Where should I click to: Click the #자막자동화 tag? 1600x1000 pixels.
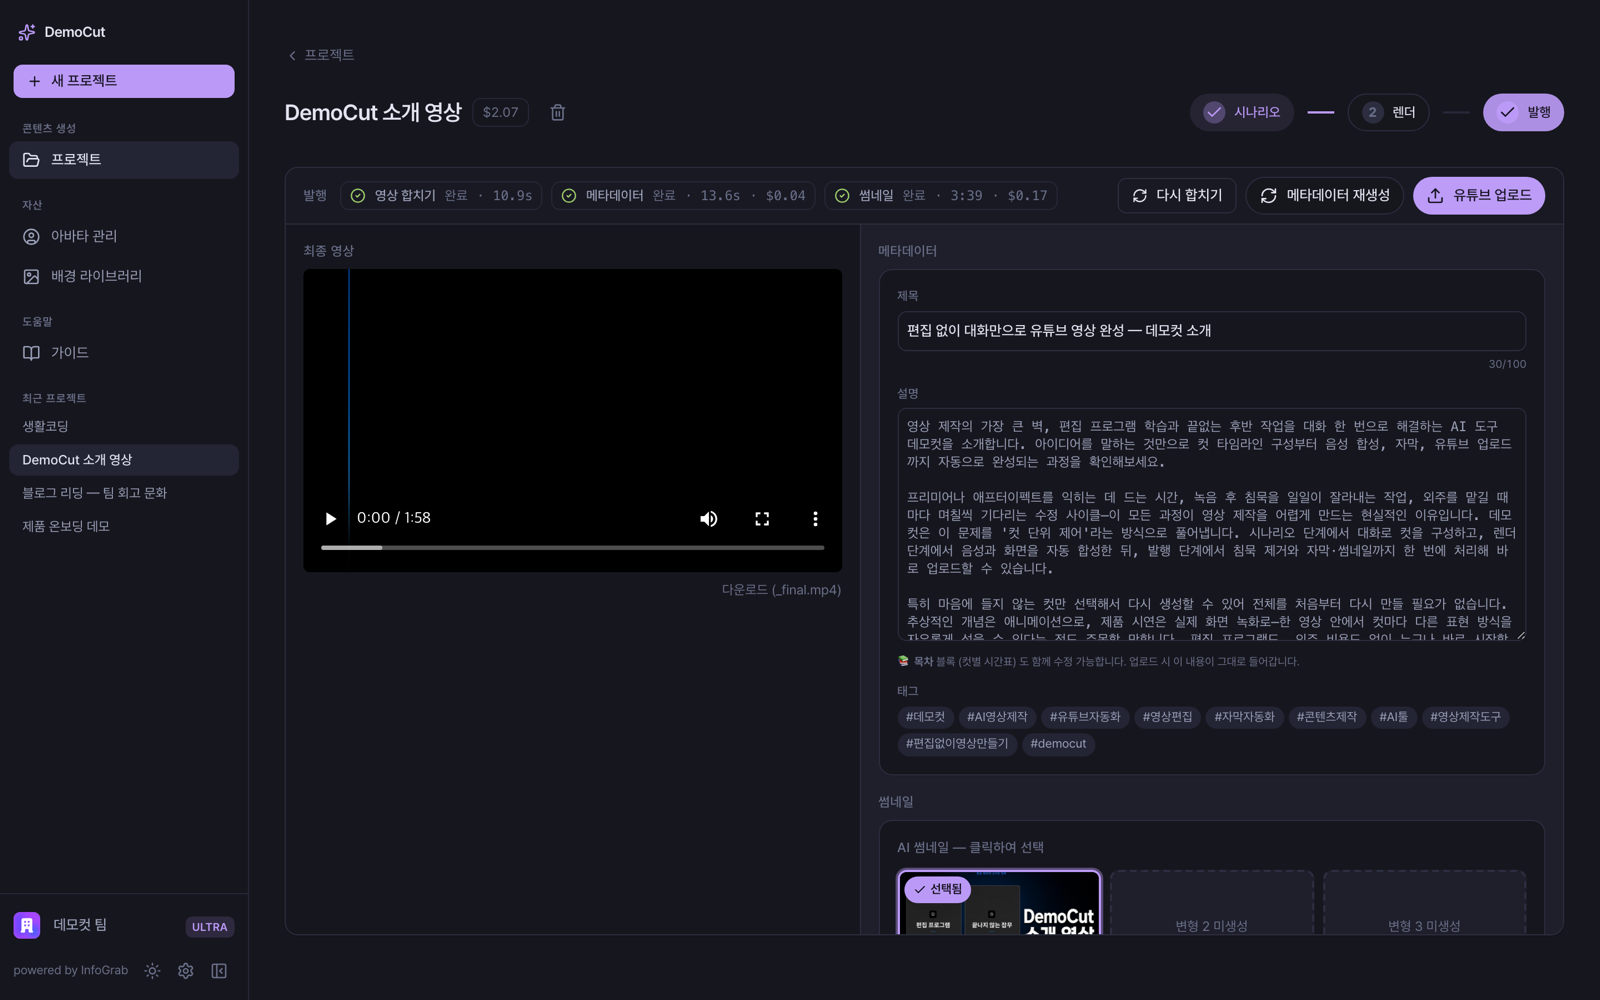(x=1244, y=717)
